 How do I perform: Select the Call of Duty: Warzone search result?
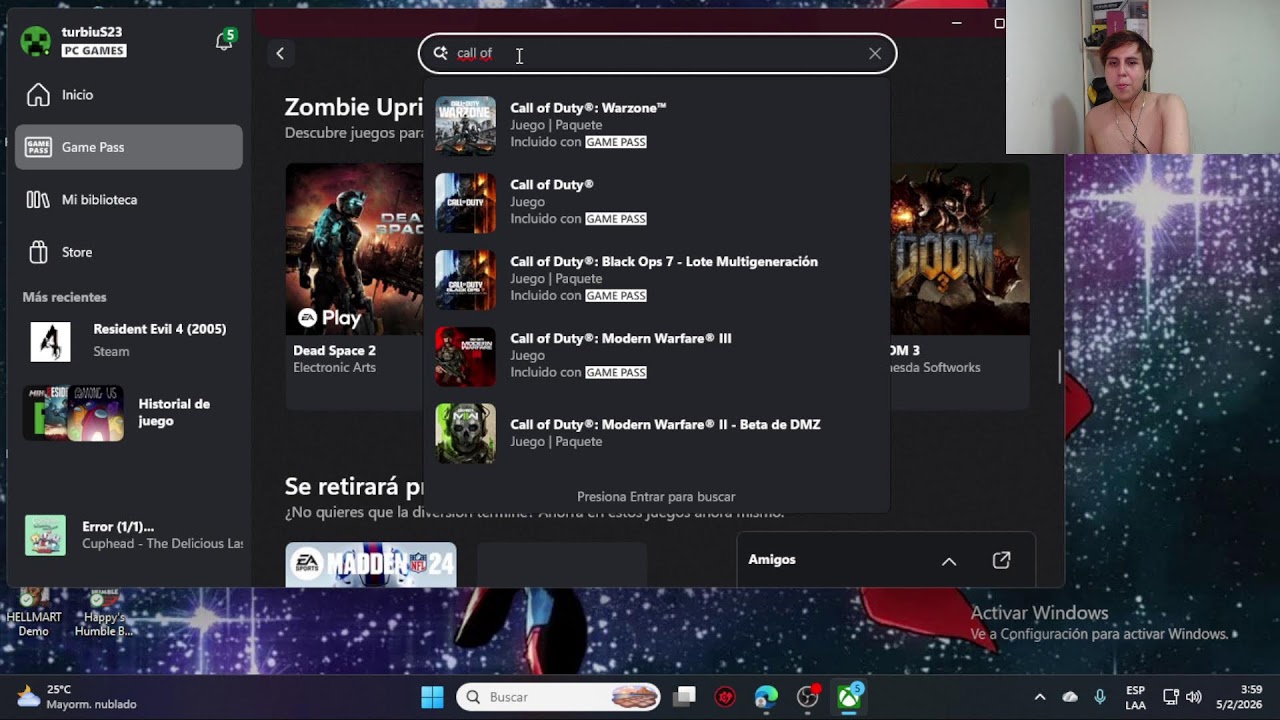tap(657, 125)
